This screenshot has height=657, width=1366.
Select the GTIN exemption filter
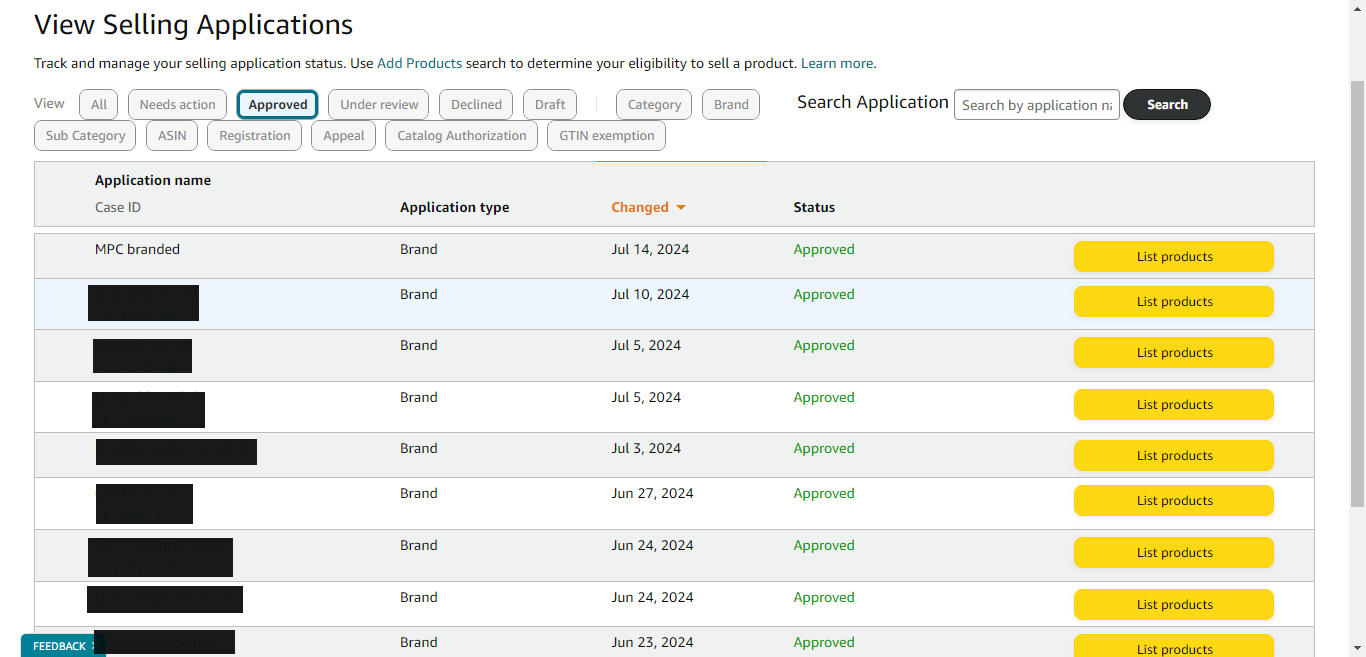click(606, 135)
